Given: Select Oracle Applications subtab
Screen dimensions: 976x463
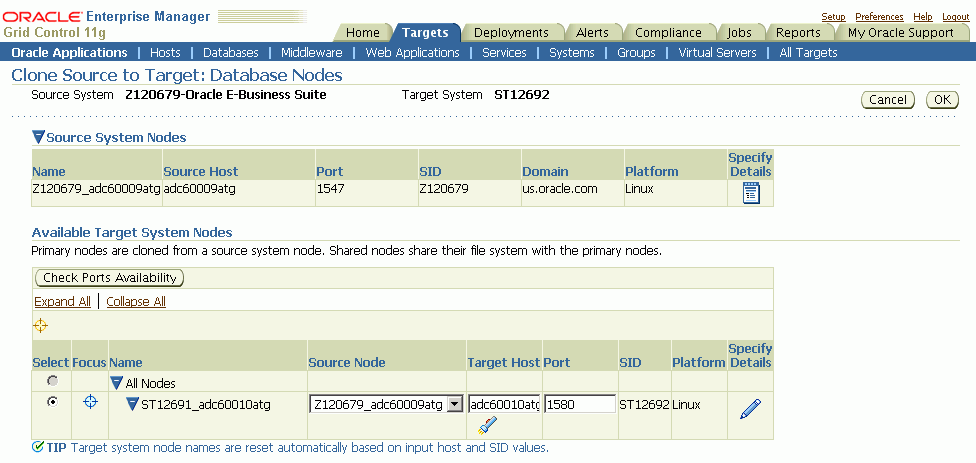Looking at the screenshot, I should tap(69, 53).
